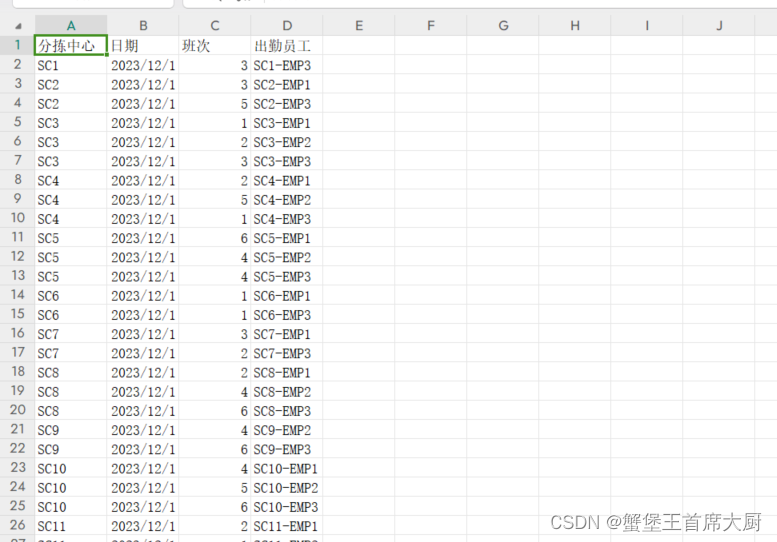Click shift value 4 in SC9-EMP2 row

(x=215, y=430)
